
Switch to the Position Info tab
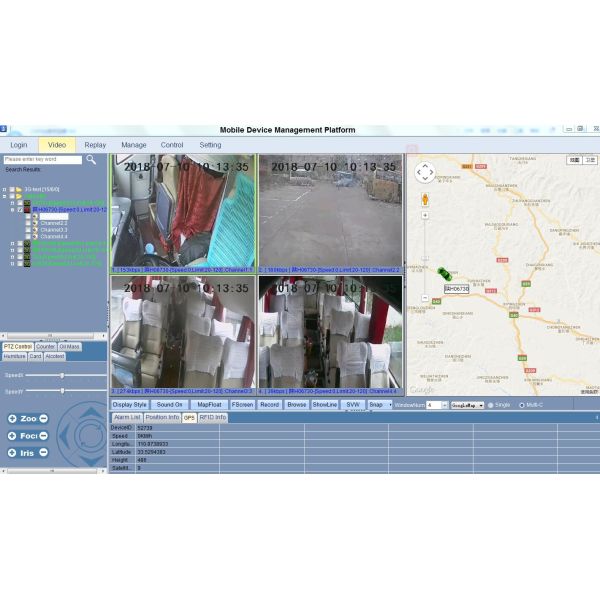pos(162,417)
